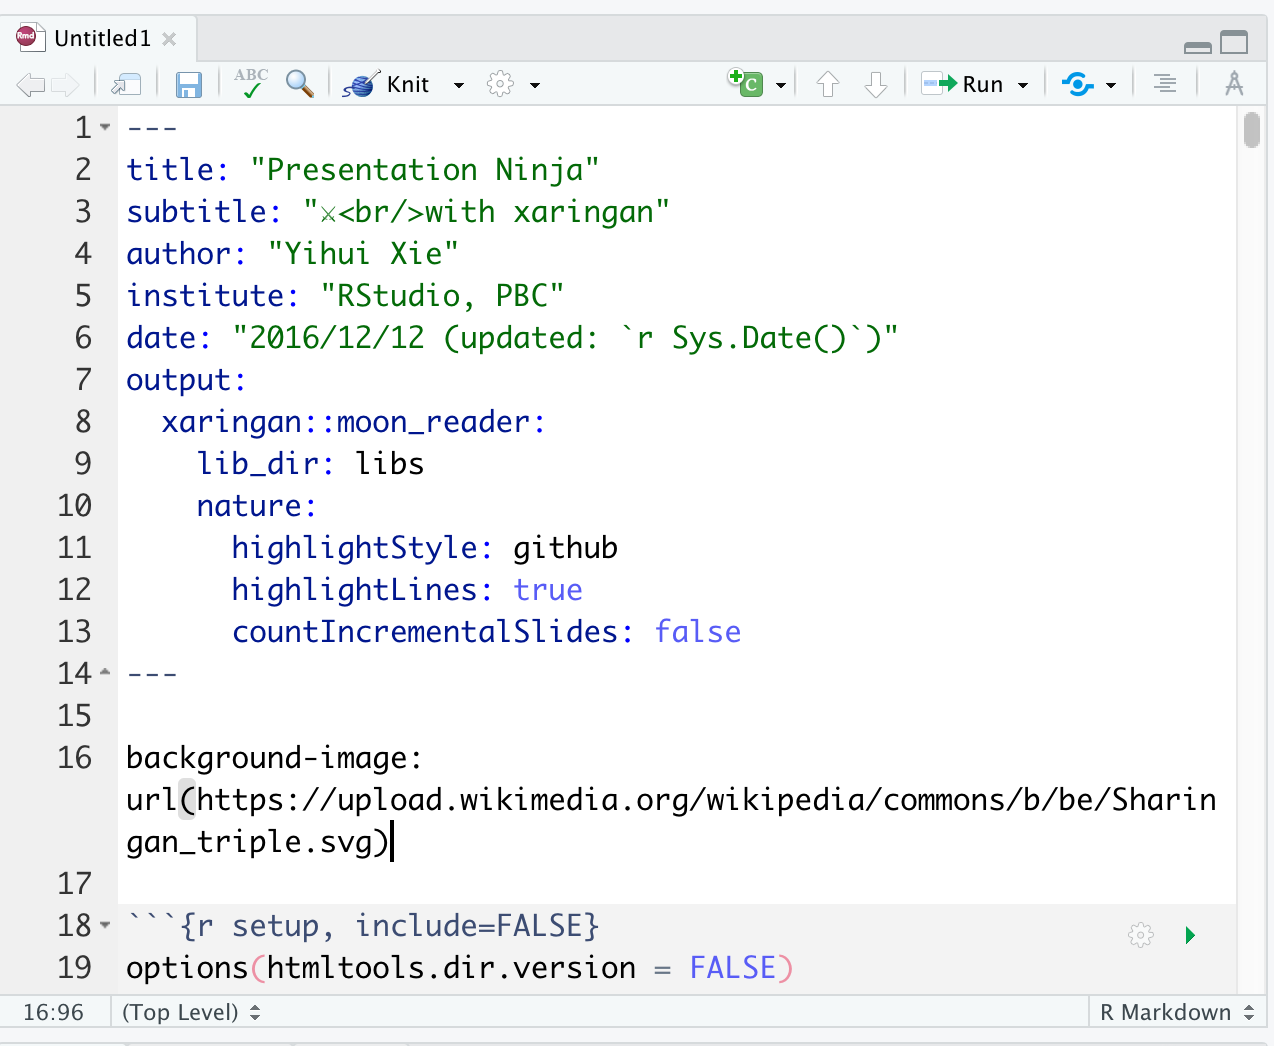Viewport: 1274px width, 1046px height.
Task: Click on subtitle "with xaringan" line
Action: point(398,212)
